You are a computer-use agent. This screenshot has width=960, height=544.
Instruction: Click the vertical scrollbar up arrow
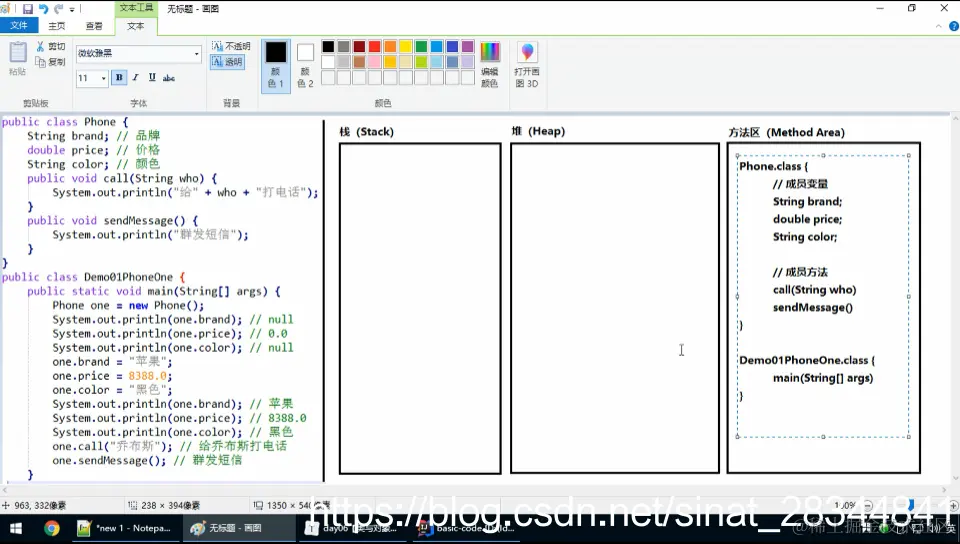point(954,119)
